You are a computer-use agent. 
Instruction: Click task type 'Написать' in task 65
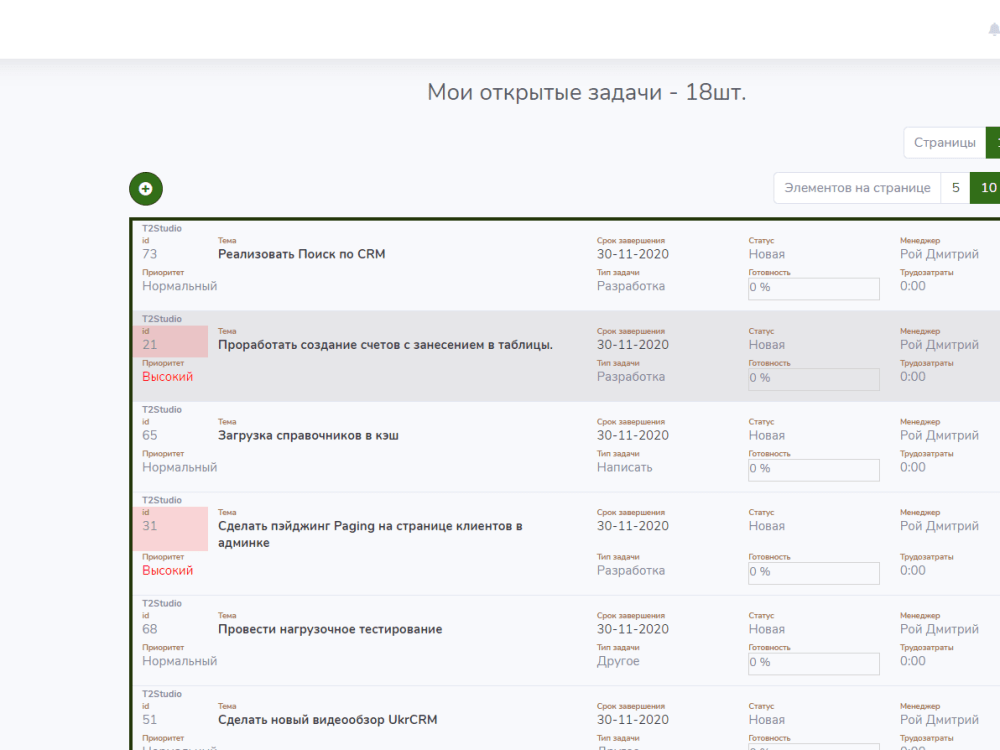(624, 467)
